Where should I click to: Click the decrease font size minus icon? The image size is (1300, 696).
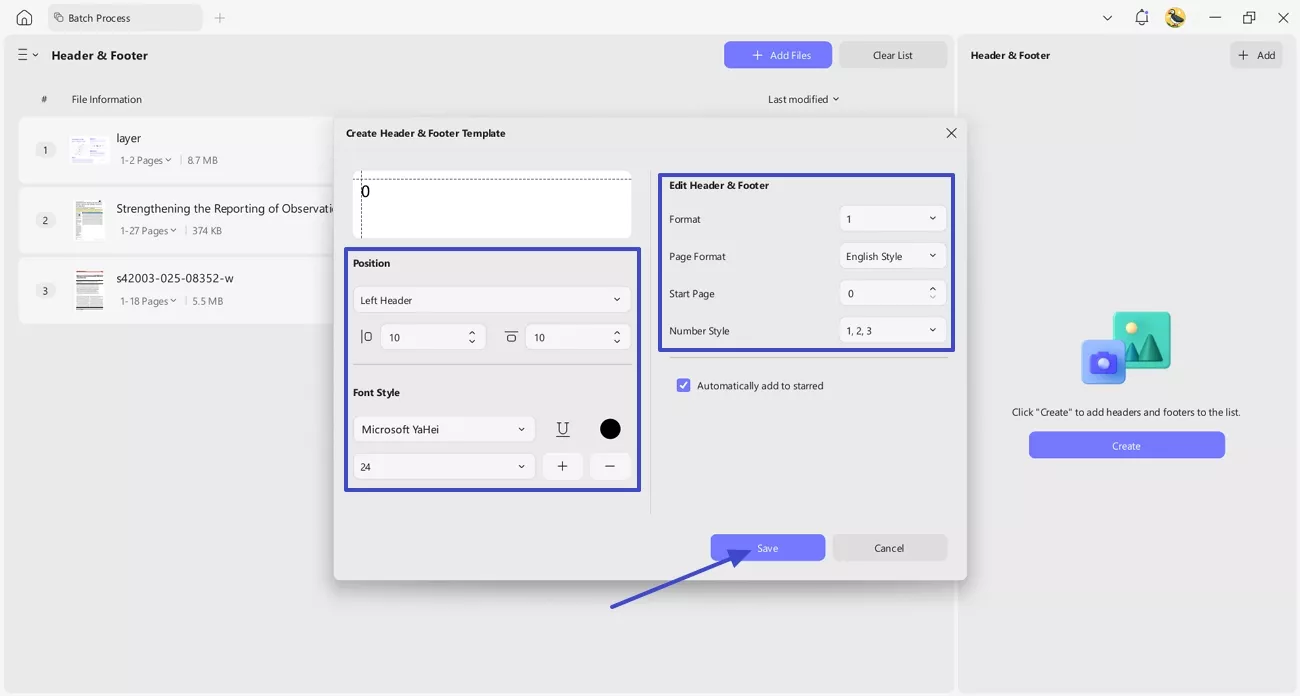tap(610, 466)
